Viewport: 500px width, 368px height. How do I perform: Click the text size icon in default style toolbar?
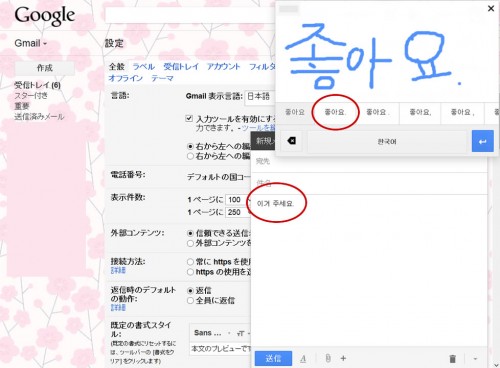(x=240, y=333)
